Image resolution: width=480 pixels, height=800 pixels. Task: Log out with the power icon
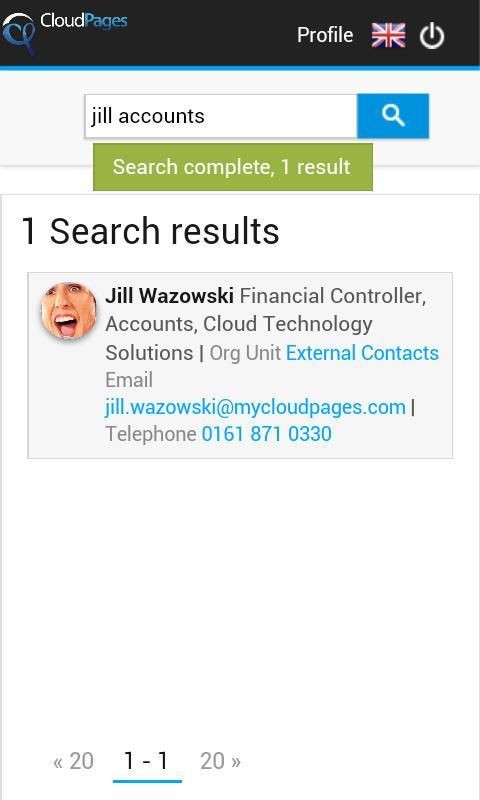(432, 36)
